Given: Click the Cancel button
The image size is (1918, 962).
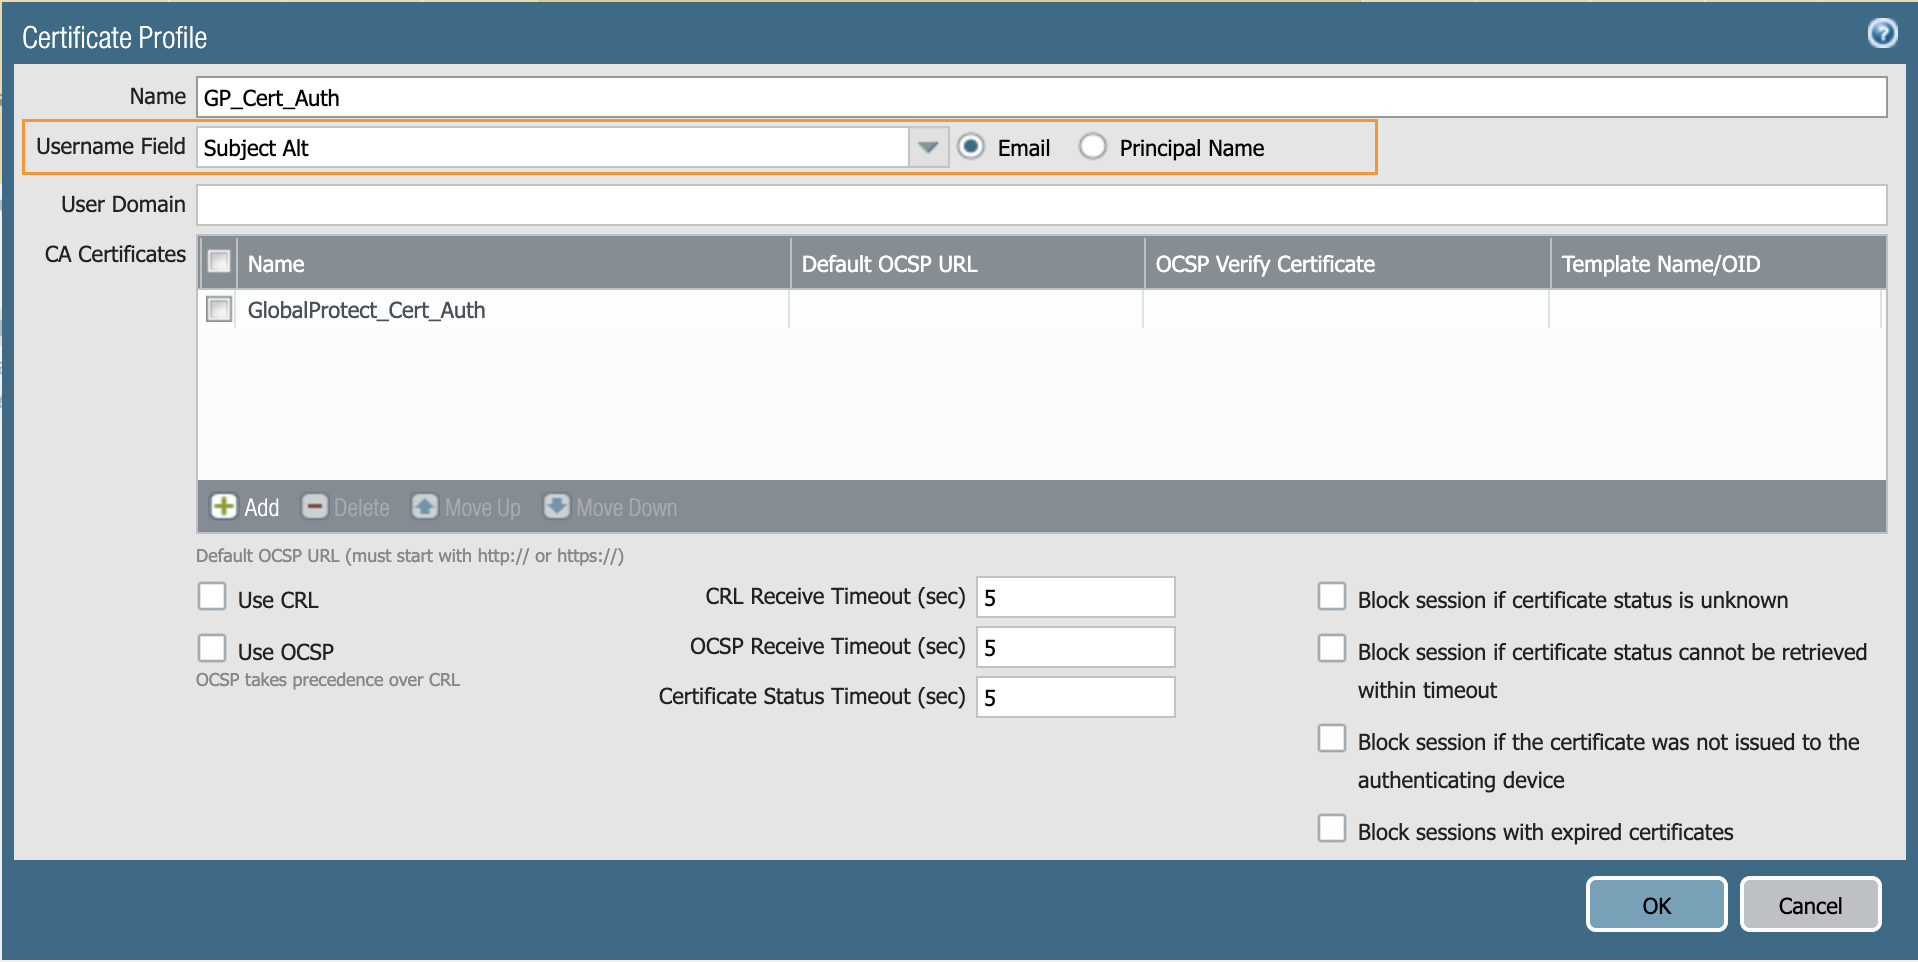Looking at the screenshot, I should pyautogui.click(x=1809, y=904).
